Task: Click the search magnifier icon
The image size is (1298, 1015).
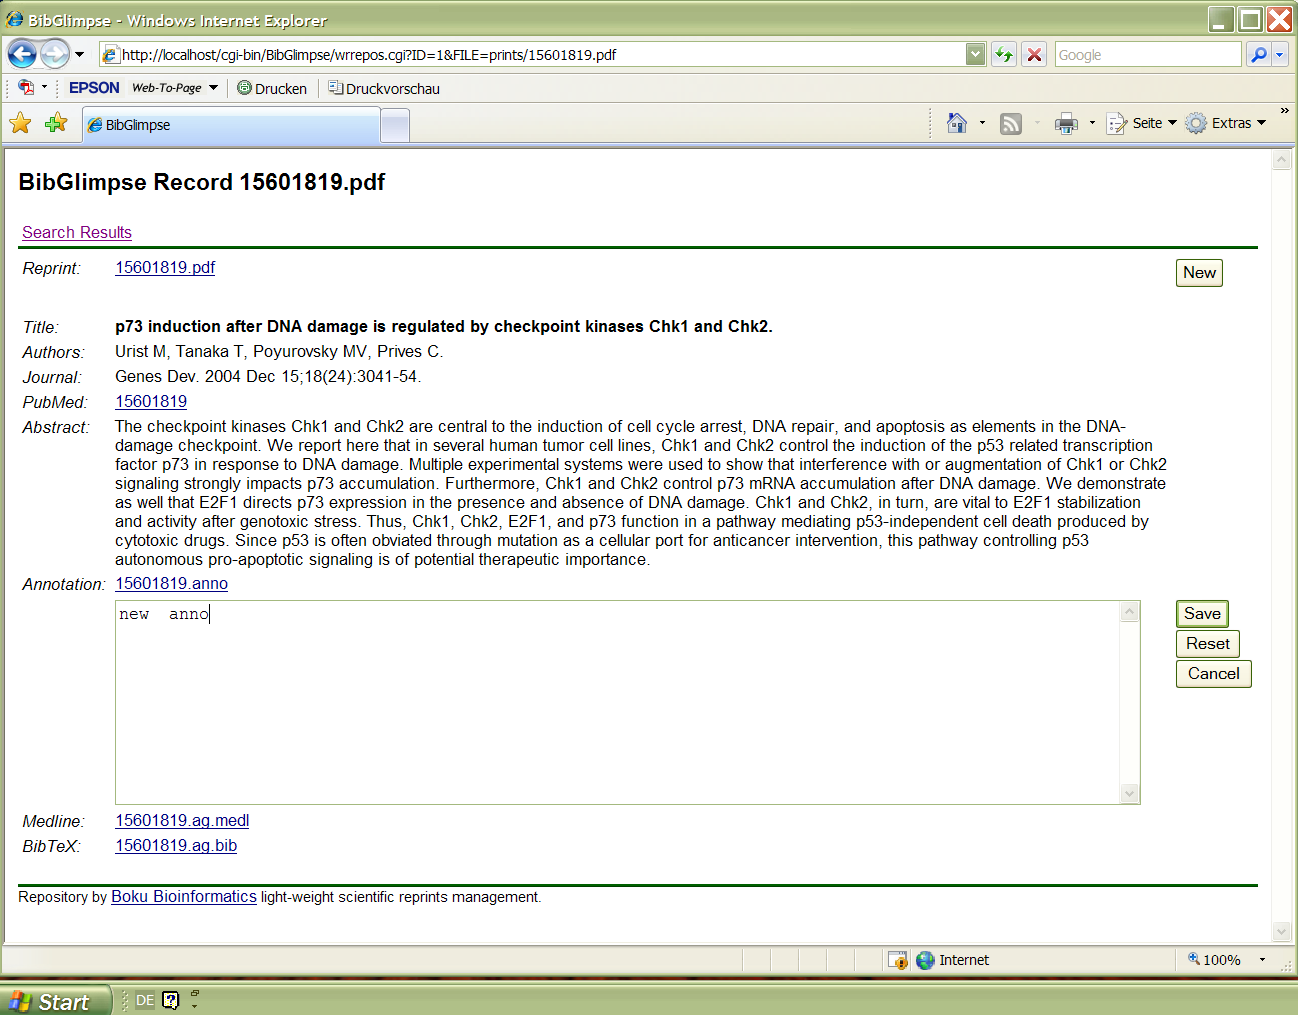Action: tap(1259, 55)
